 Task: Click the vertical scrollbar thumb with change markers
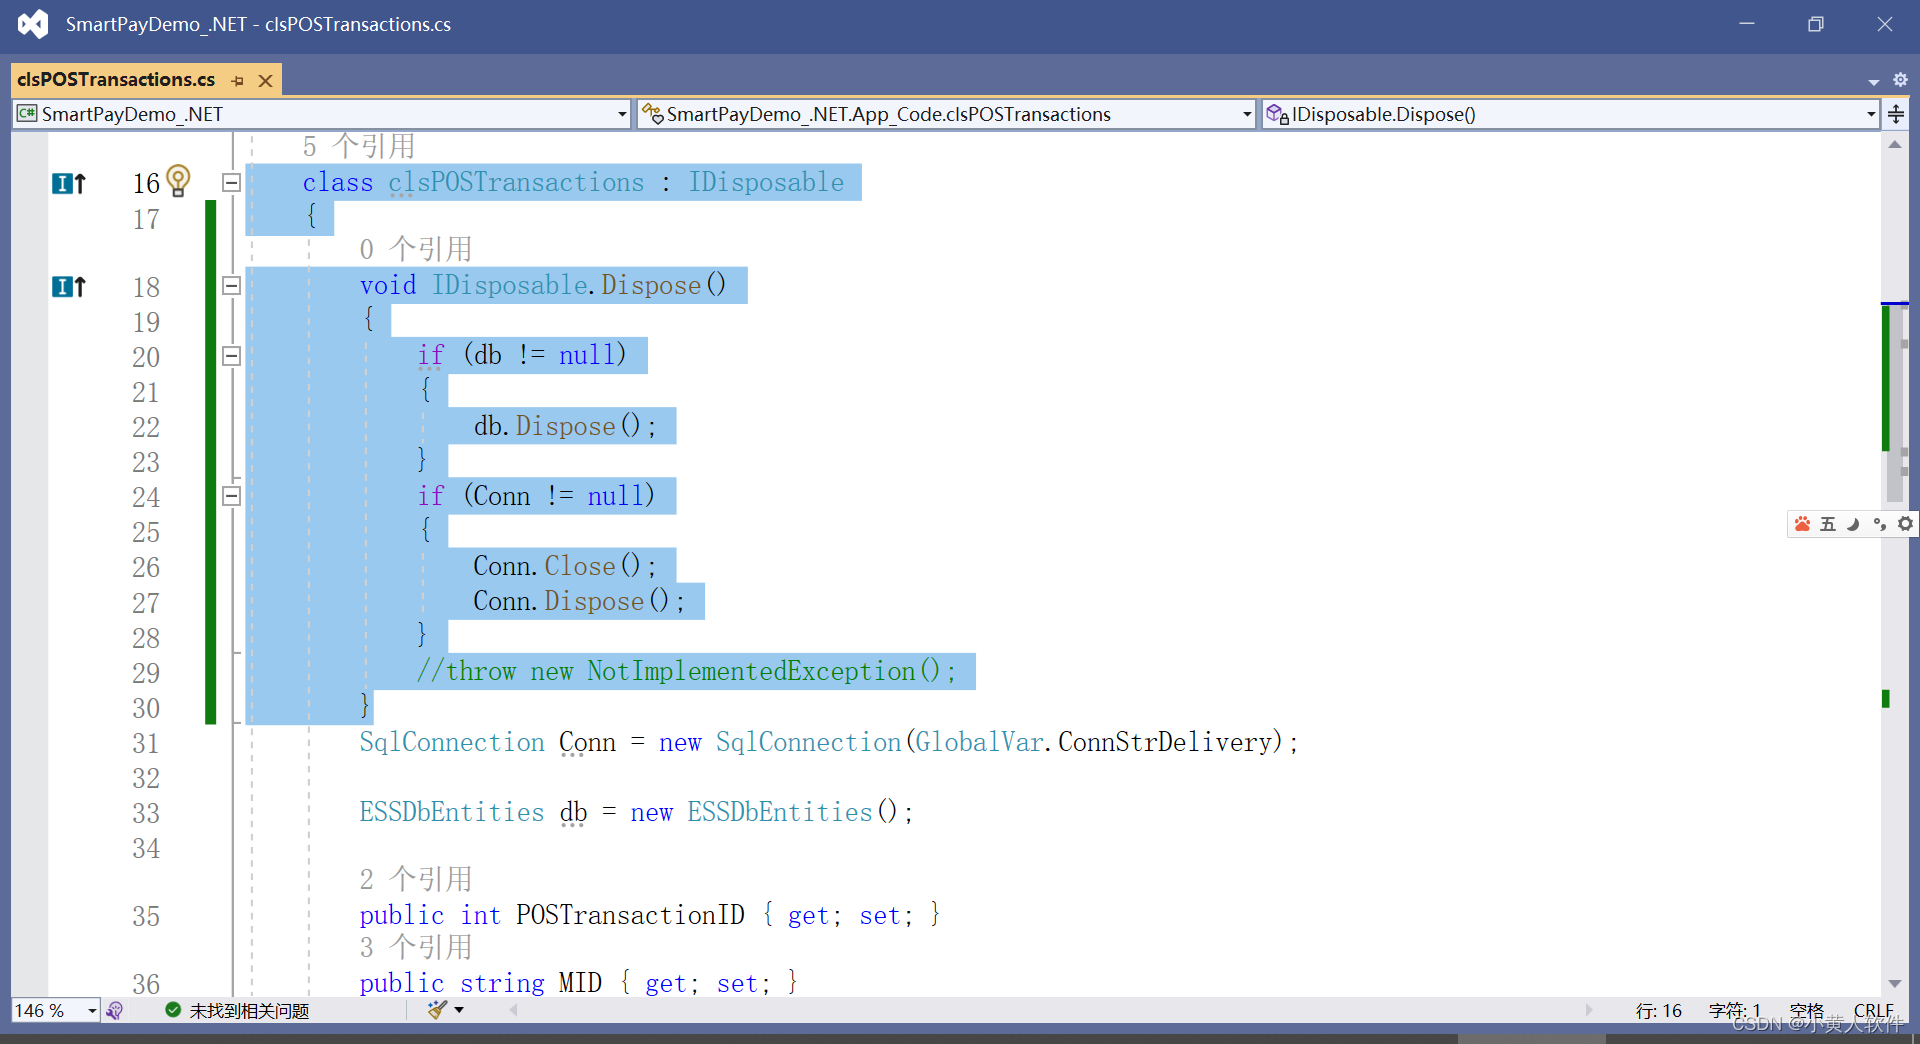point(1895,402)
